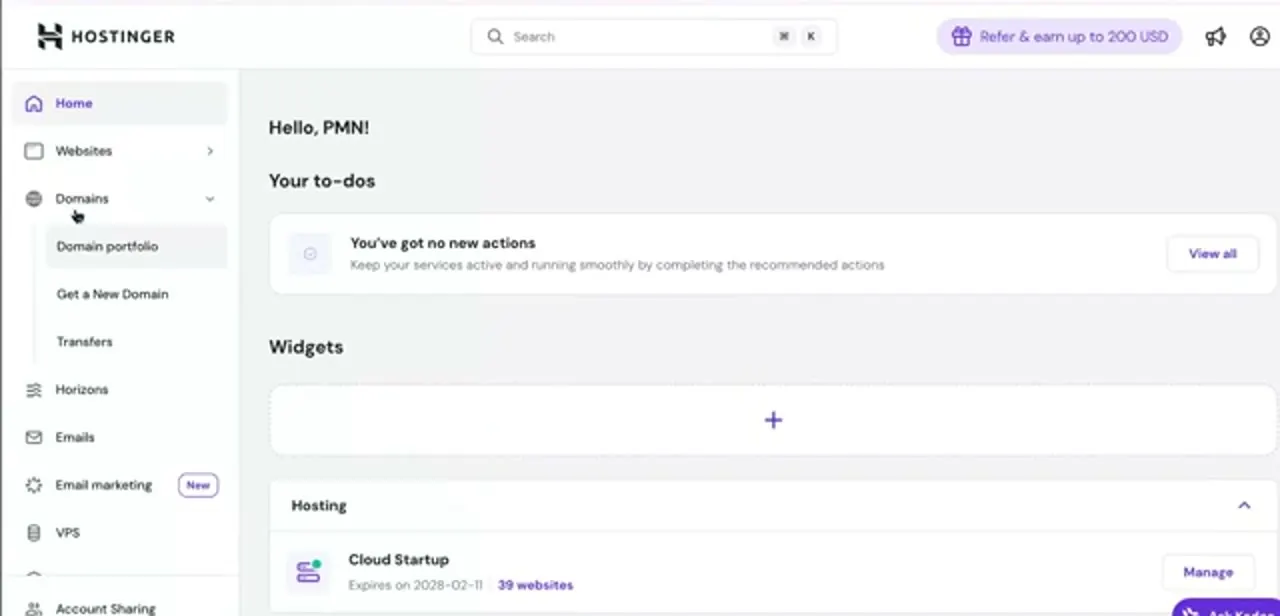Screen dimensions: 1280x616
Task: Click Refer & earn up to 200 USD
Action: pyautogui.click(x=1059, y=36)
